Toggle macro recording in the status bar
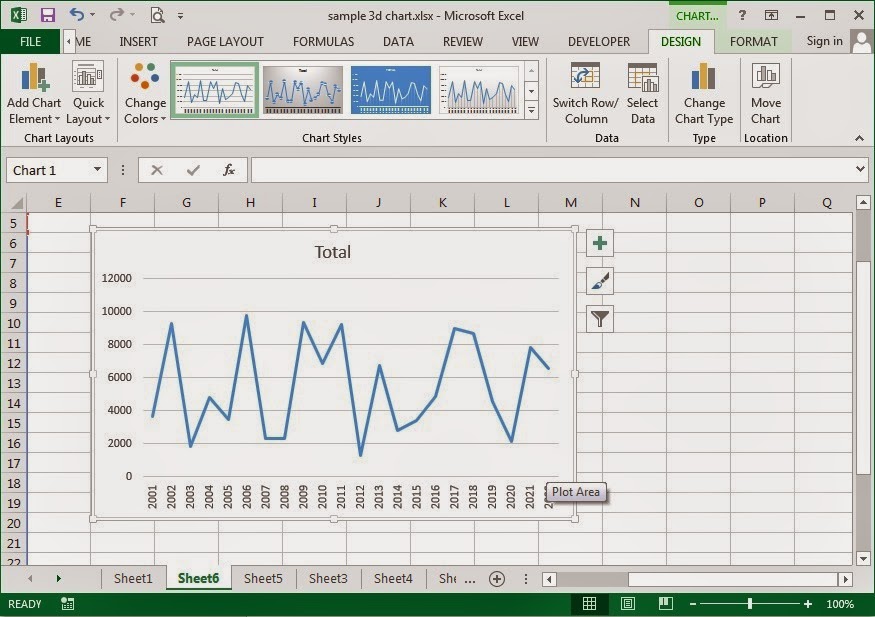Screen dimensions: 875x617 pyautogui.click(x=66, y=603)
